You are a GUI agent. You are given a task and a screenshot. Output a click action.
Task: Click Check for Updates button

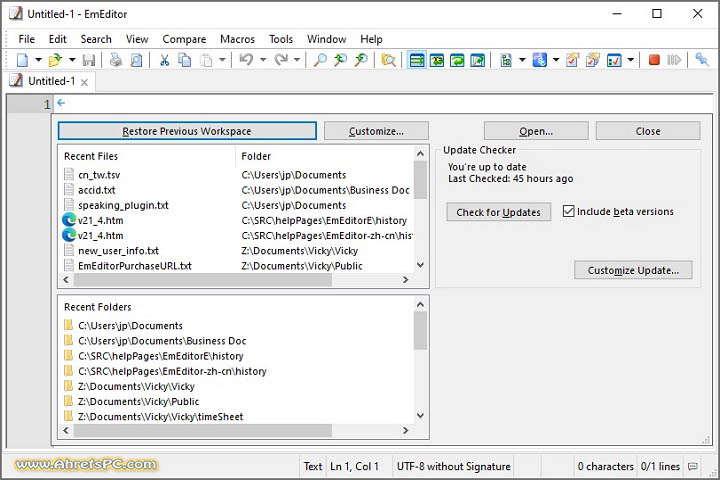[x=499, y=212]
